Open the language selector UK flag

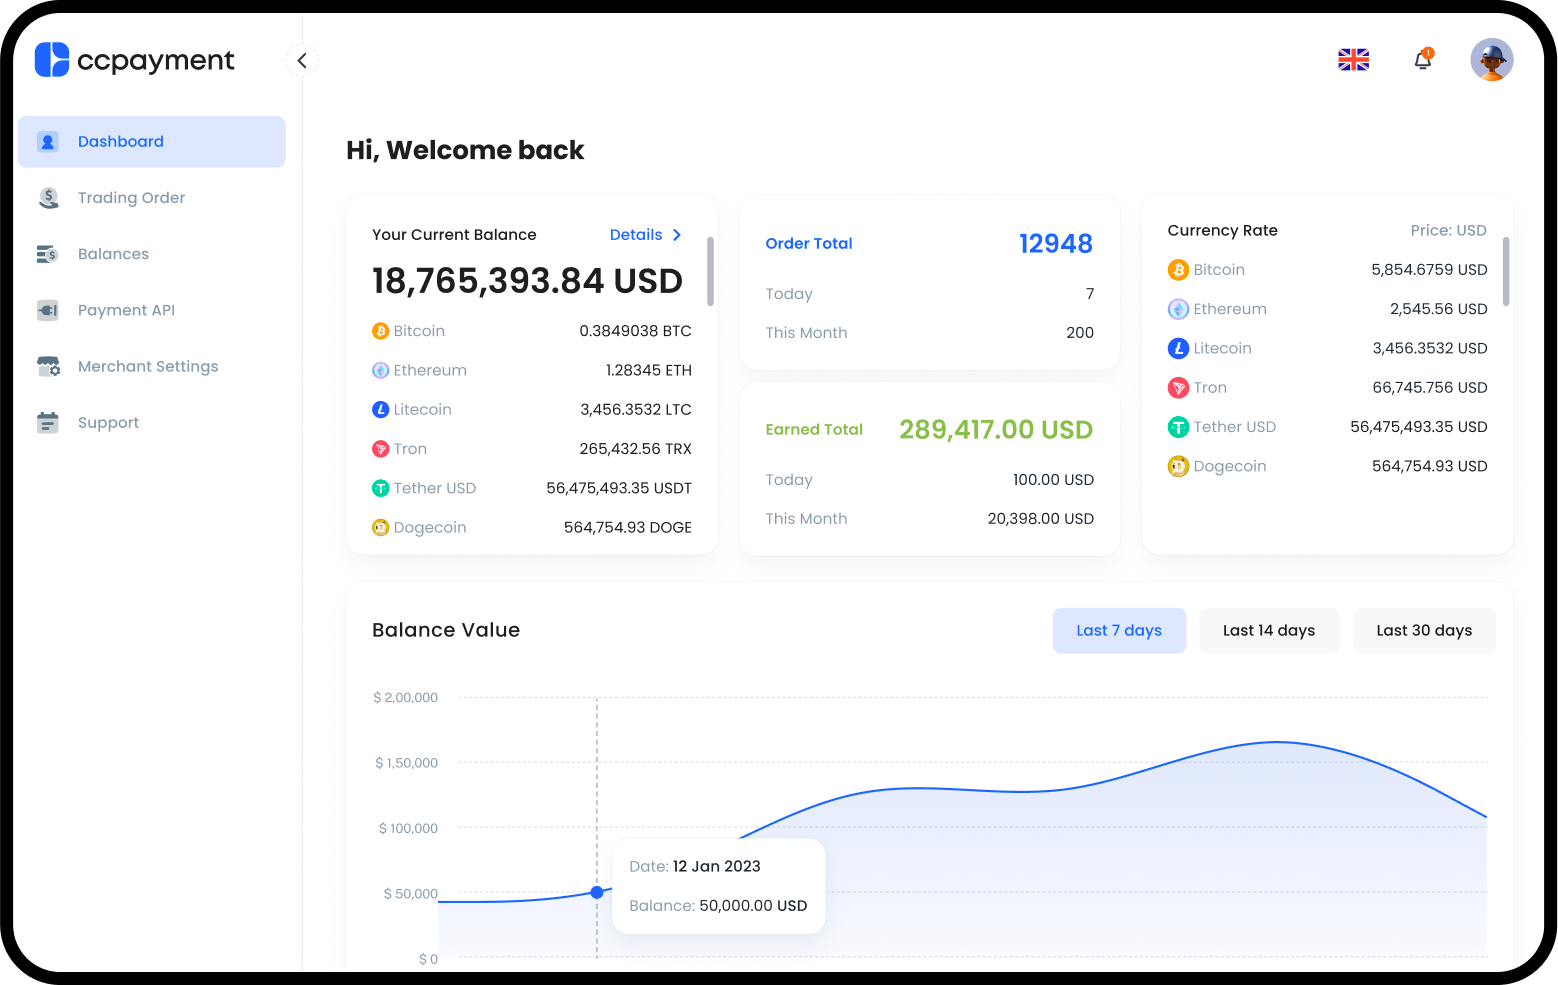pyautogui.click(x=1353, y=60)
